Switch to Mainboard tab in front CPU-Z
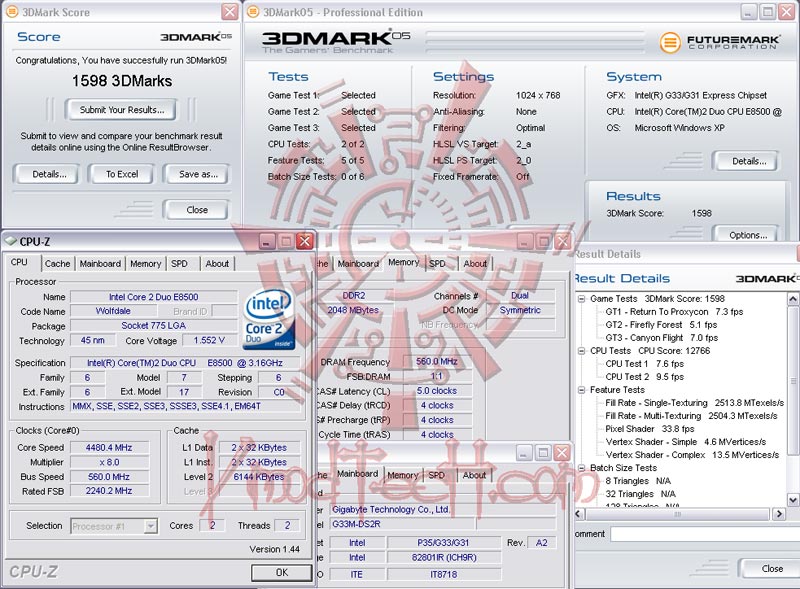Image resolution: width=800 pixels, height=589 pixels. pos(100,263)
